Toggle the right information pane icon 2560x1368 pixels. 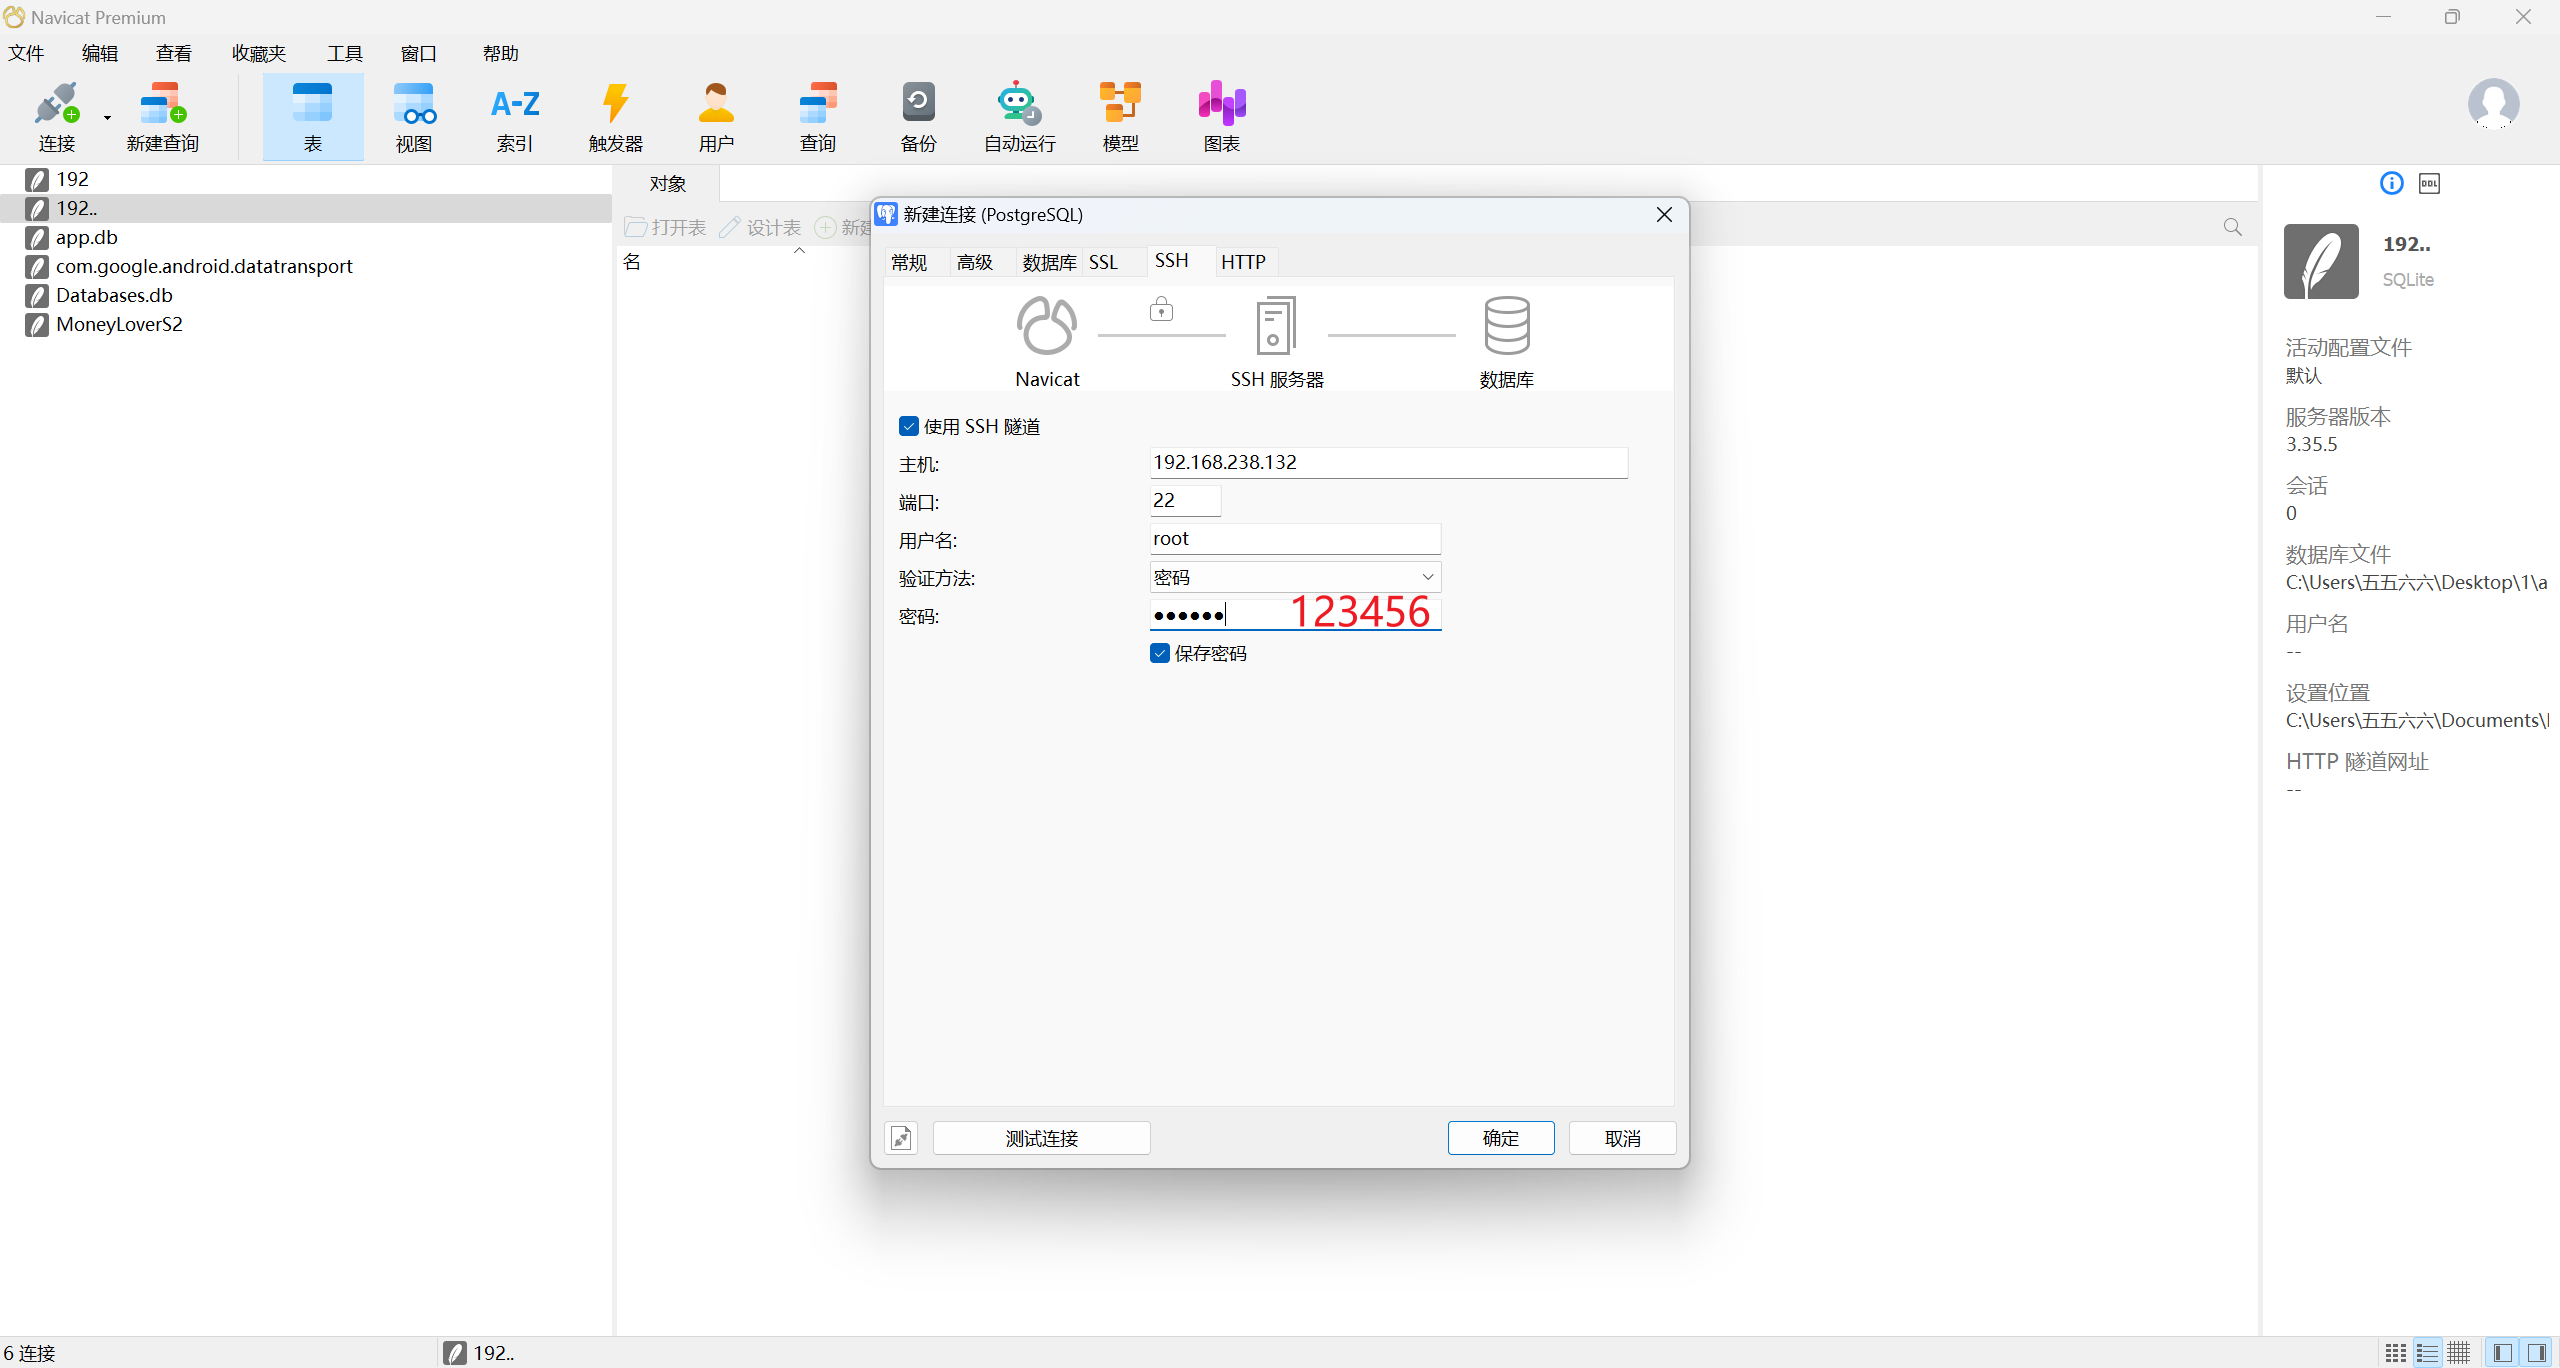[2536, 1352]
